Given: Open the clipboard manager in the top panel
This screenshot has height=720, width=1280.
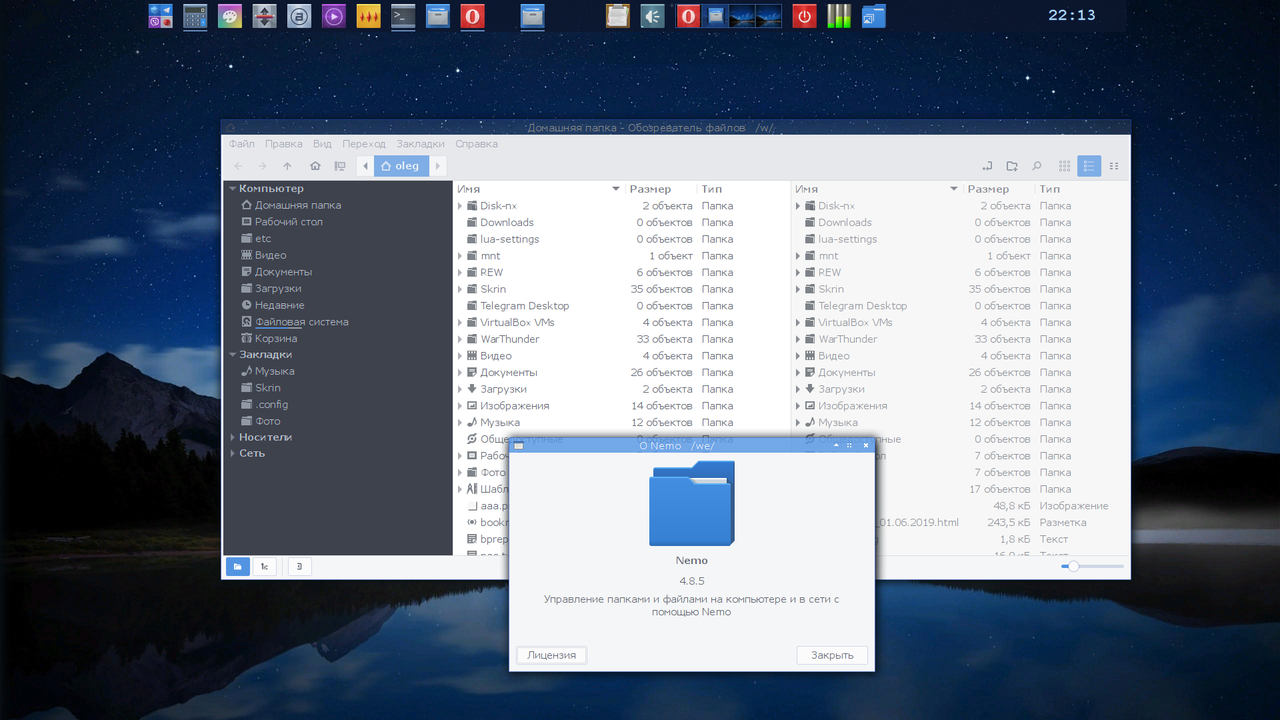Looking at the screenshot, I should pos(618,16).
